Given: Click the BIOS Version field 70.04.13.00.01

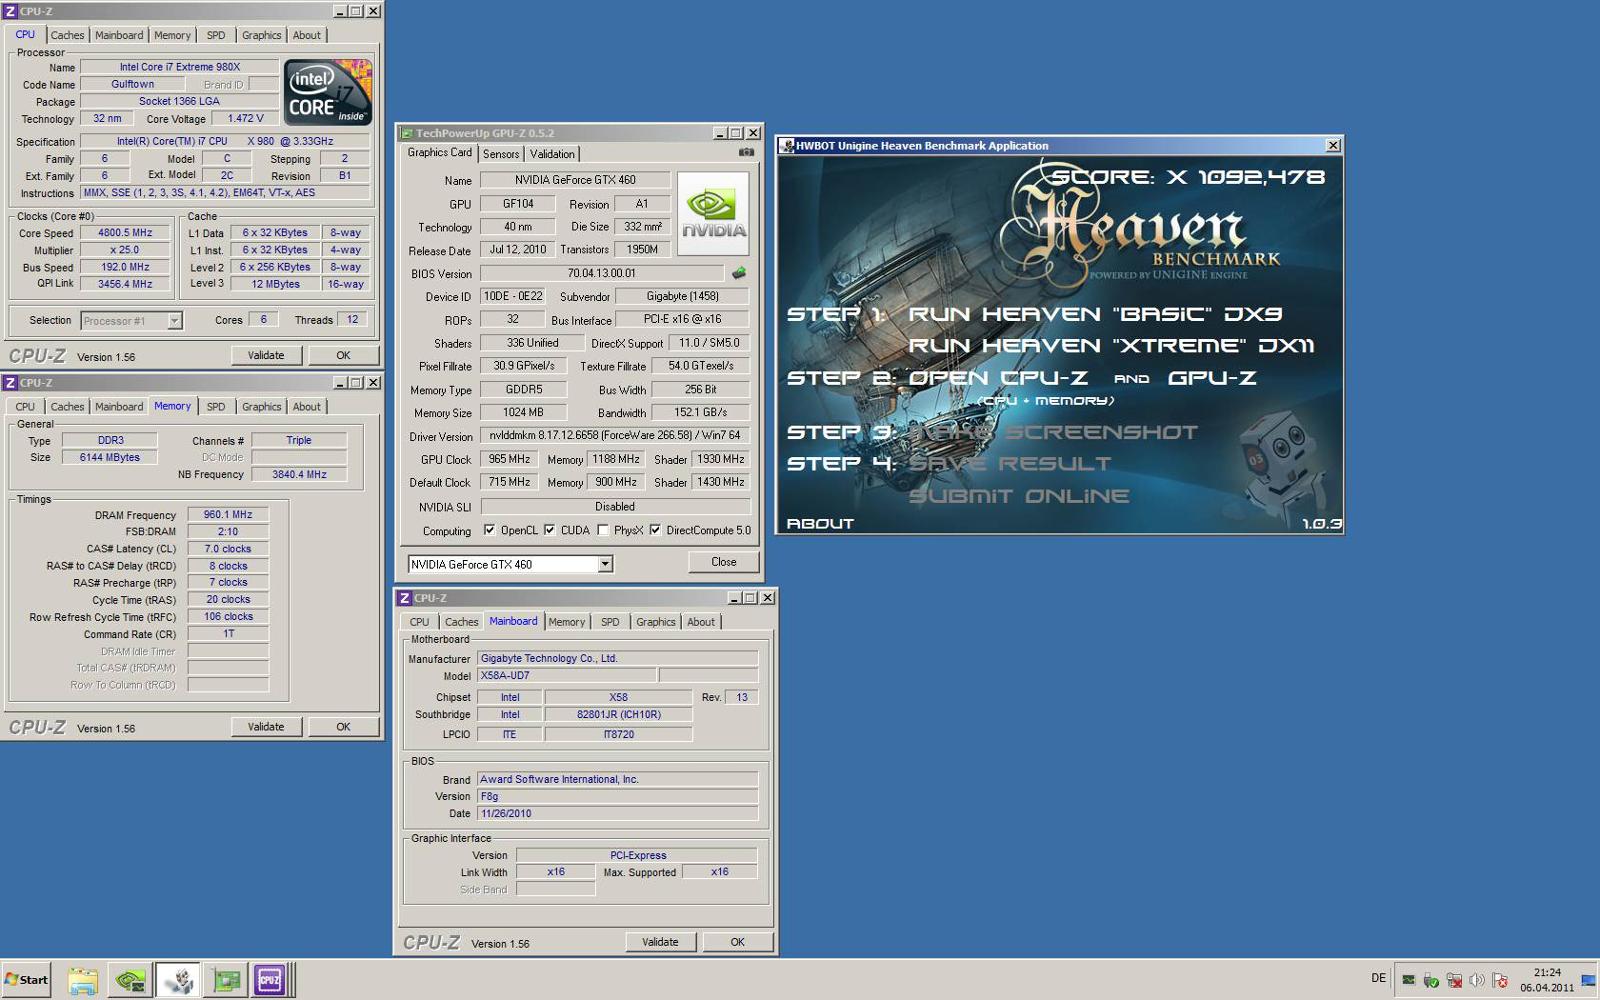Looking at the screenshot, I should 602,273.
